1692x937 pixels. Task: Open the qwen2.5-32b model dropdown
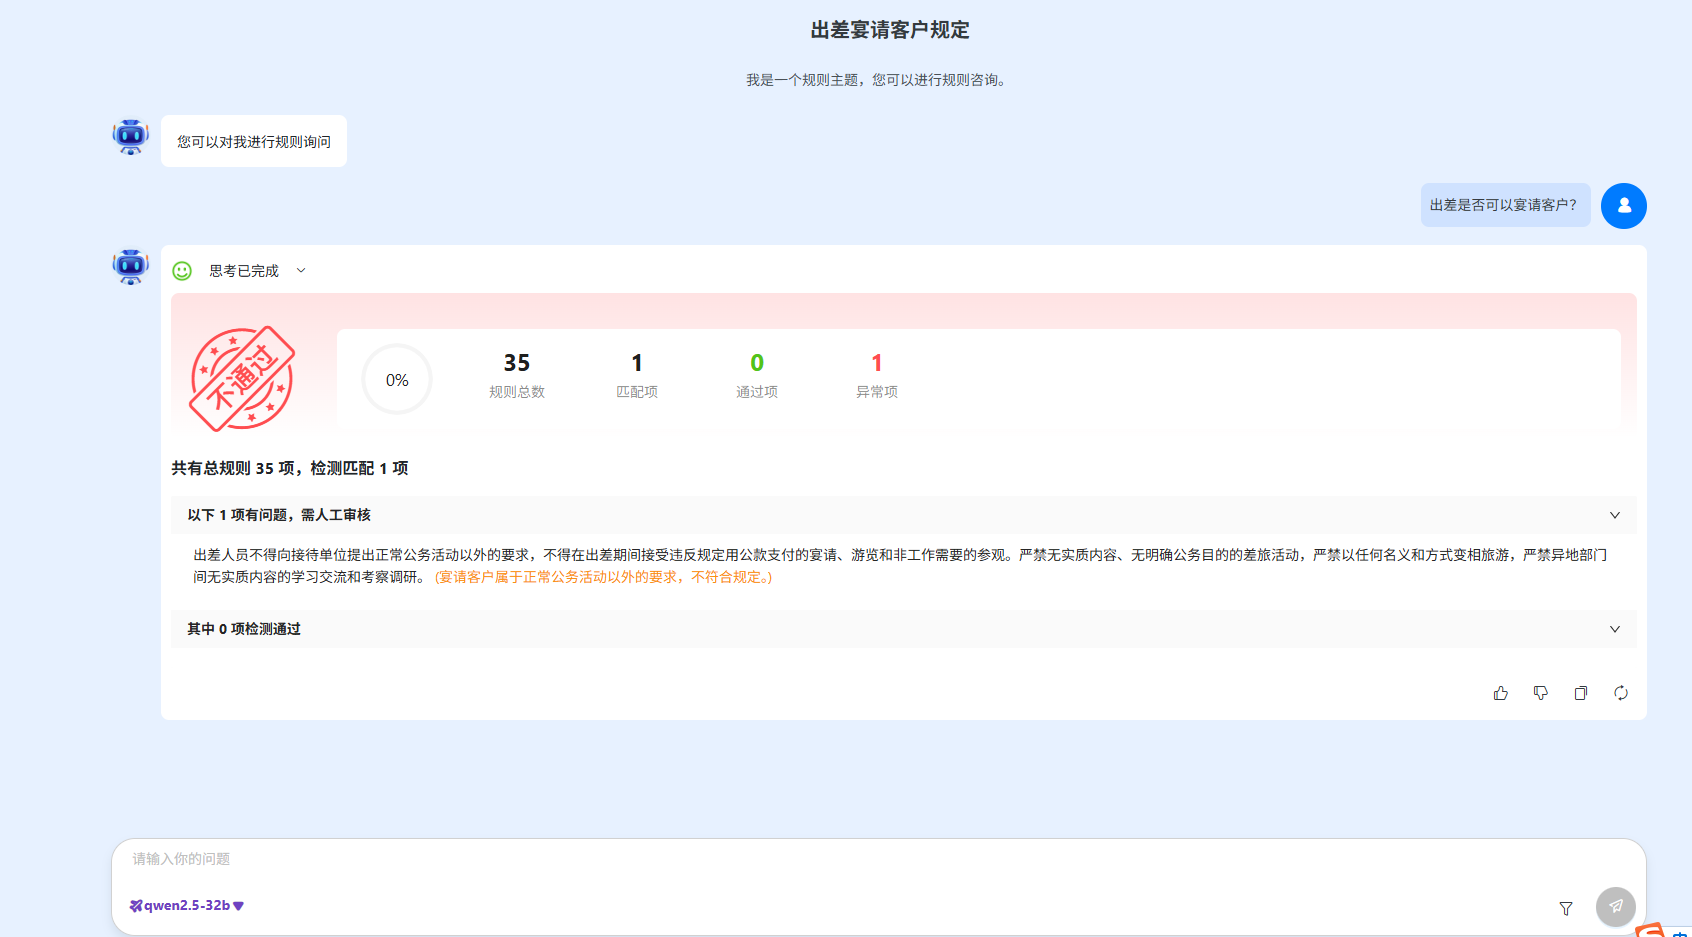[x=187, y=906]
